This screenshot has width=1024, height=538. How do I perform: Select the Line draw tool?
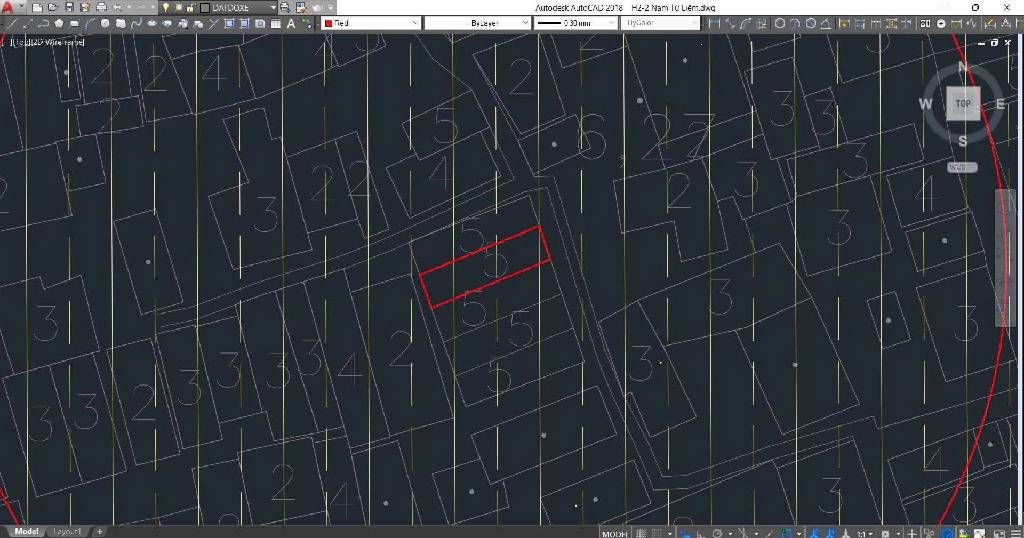point(11,23)
